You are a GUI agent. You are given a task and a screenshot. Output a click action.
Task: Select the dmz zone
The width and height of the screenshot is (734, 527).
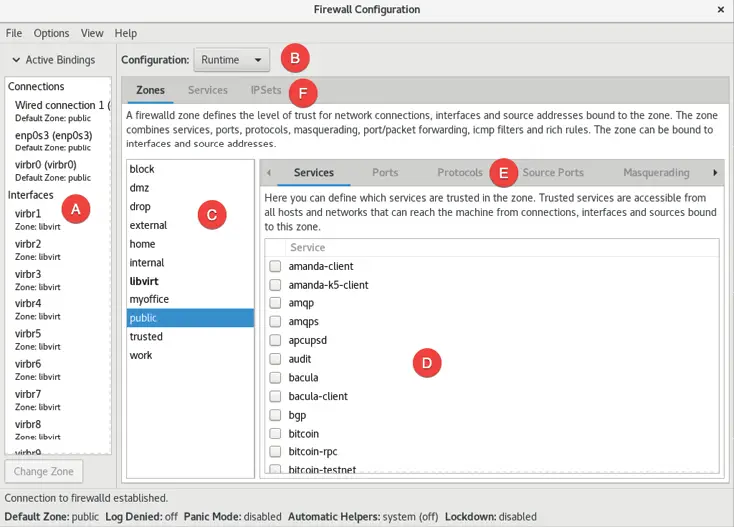141,188
